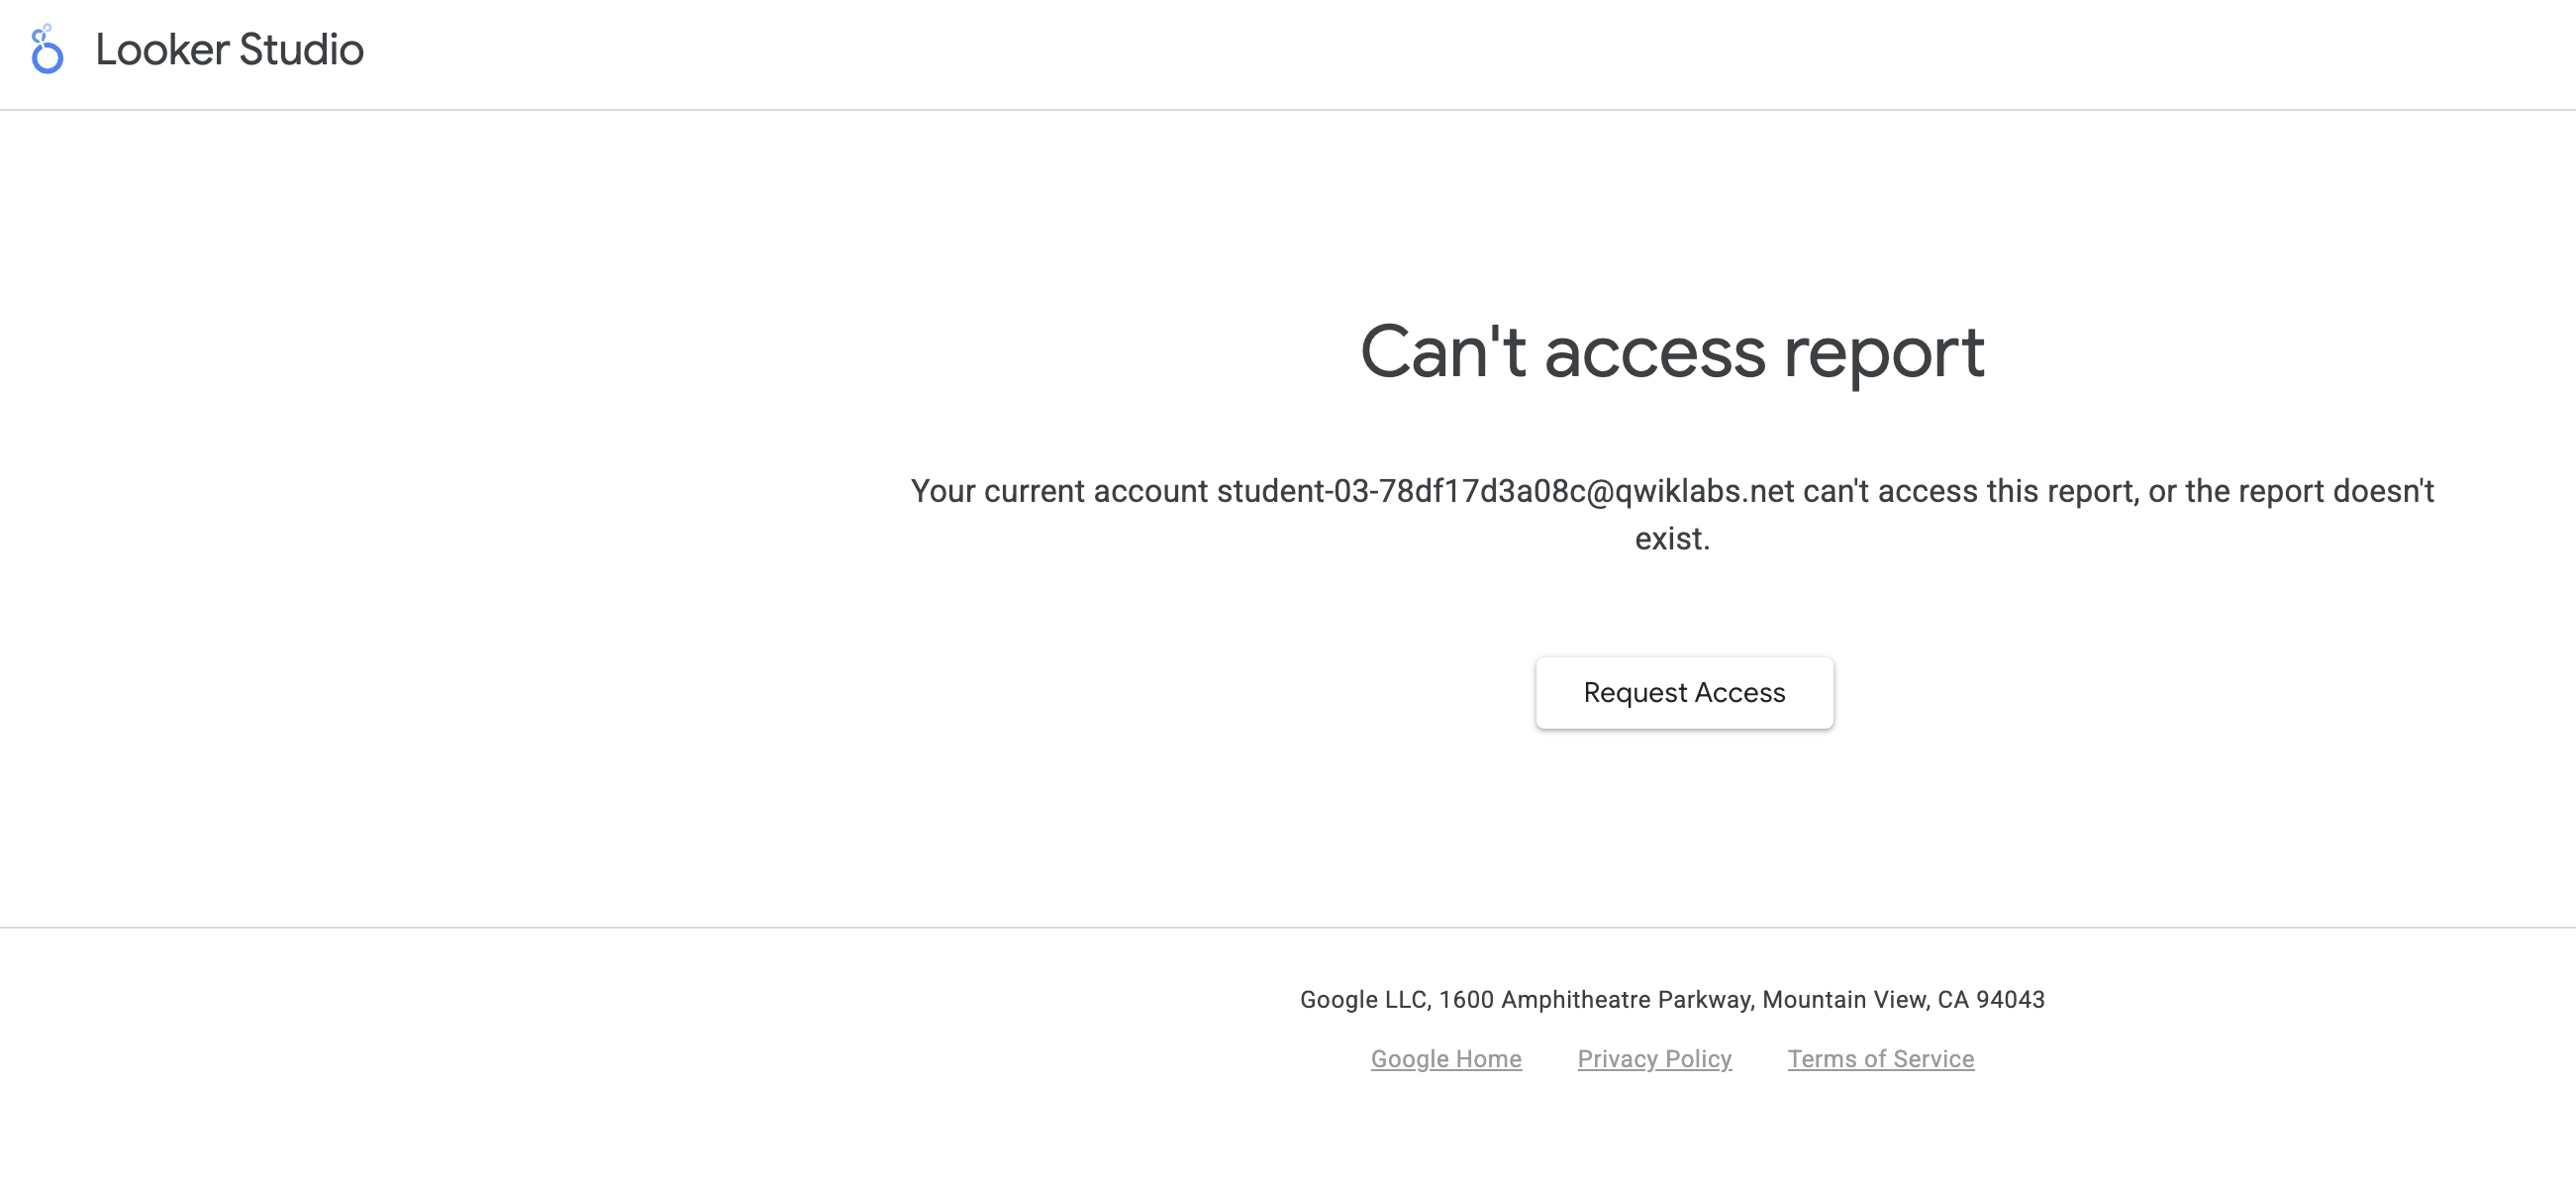Image resolution: width=2576 pixels, height=1184 pixels.
Task: Click the Looker Studio app name text
Action: (230, 49)
